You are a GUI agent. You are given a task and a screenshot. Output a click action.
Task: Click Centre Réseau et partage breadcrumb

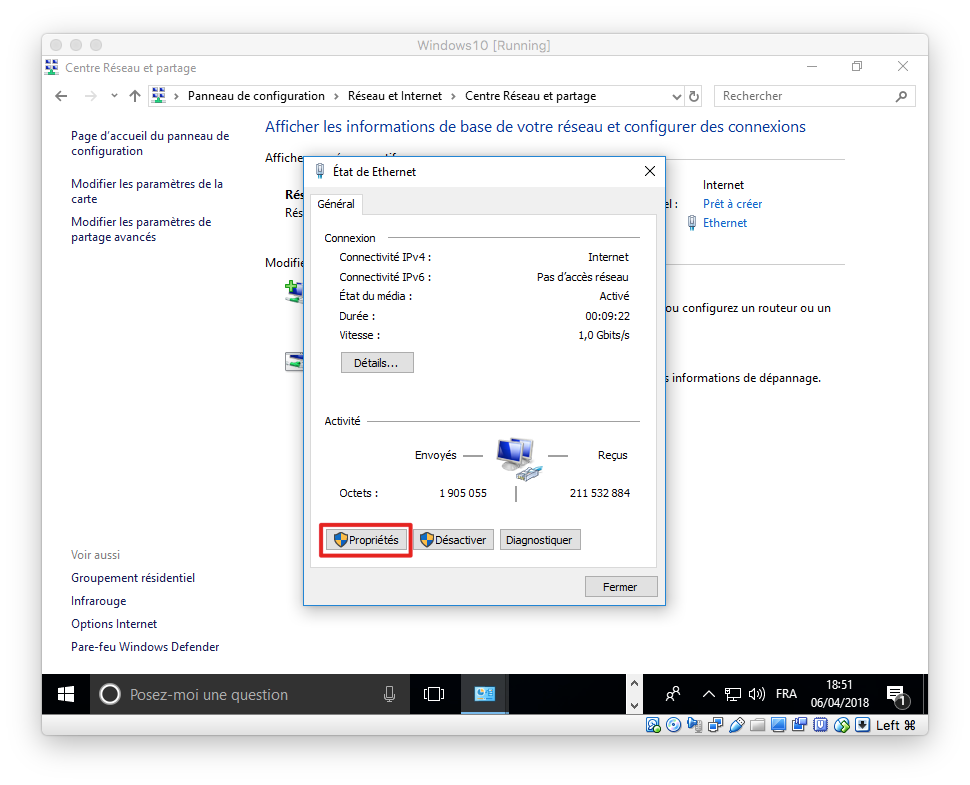531,96
